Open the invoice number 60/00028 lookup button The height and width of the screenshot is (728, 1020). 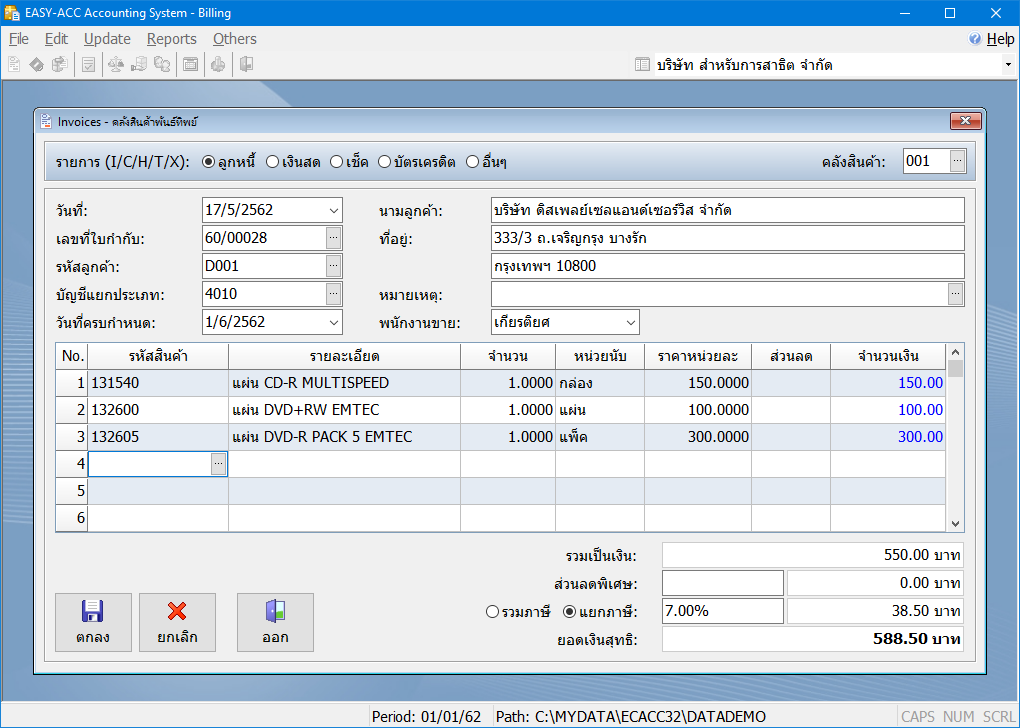coord(334,238)
